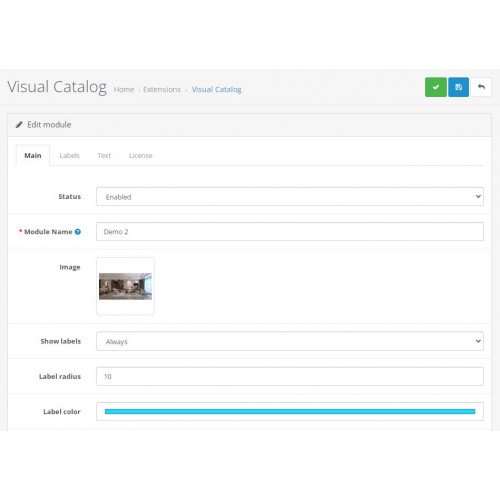Open the License tab
Image resolution: width=500 pixels, height=500 pixels.
click(x=140, y=155)
